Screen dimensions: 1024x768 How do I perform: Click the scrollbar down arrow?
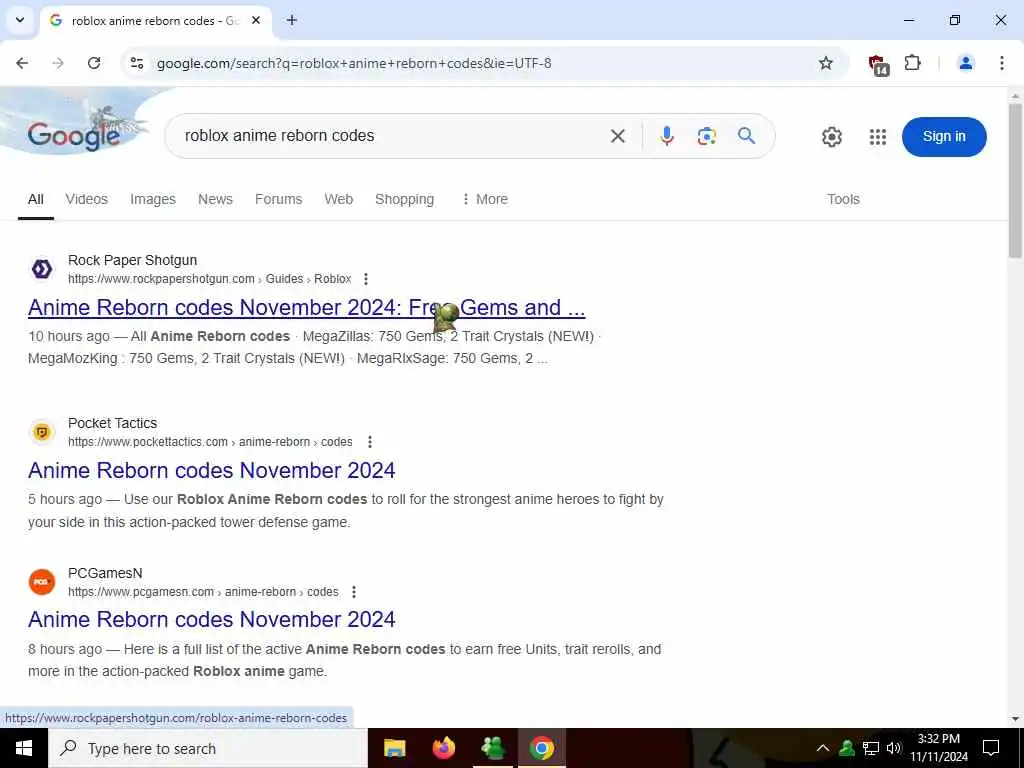1015,719
